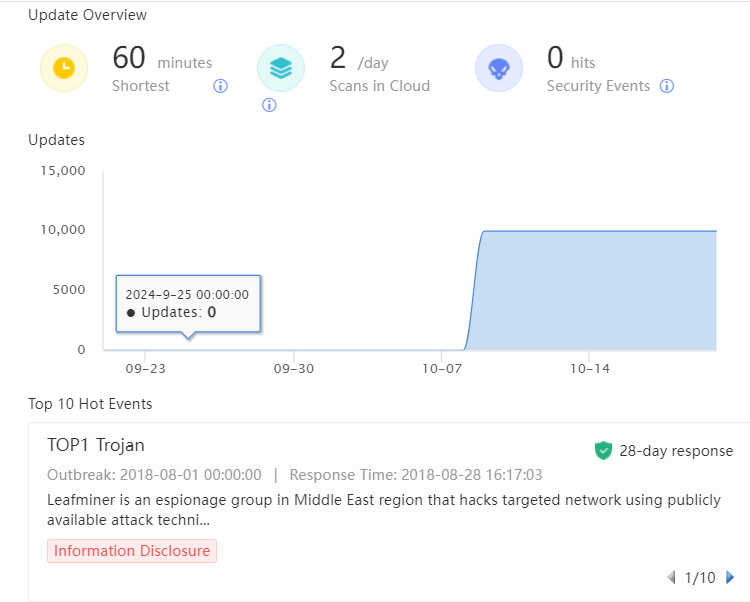The image size is (750, 602).
Task: Click the 10-14 date axis label
Action: pyautogui.click(x=589, y=369)
